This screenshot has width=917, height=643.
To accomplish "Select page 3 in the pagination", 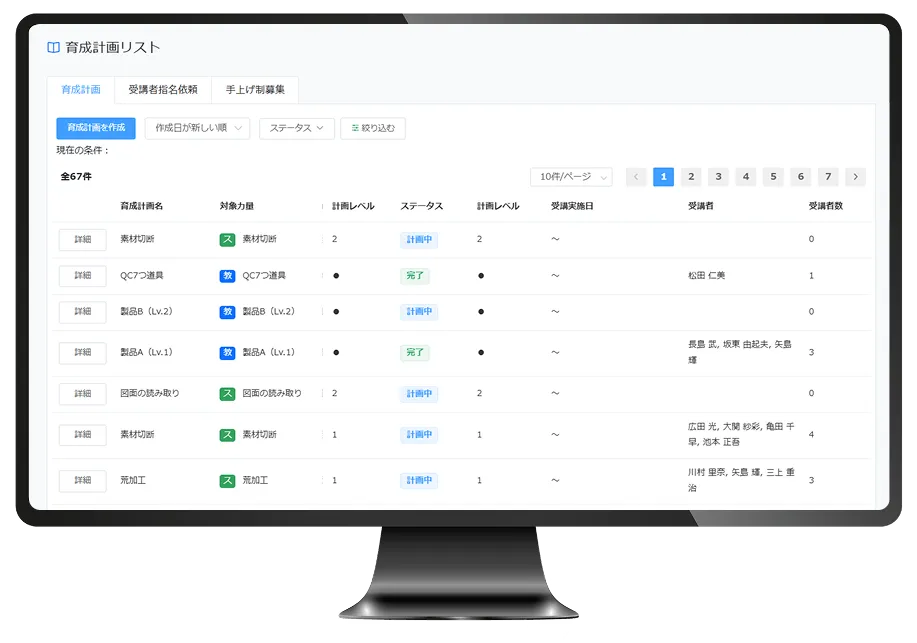I will [x=718, y=177].
